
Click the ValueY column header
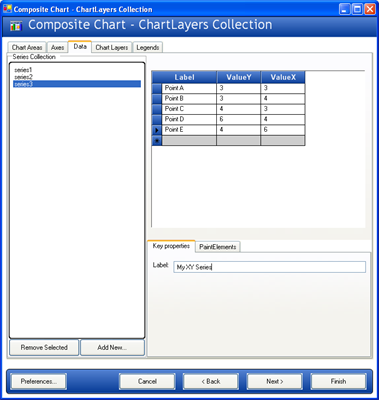point(239,77)
